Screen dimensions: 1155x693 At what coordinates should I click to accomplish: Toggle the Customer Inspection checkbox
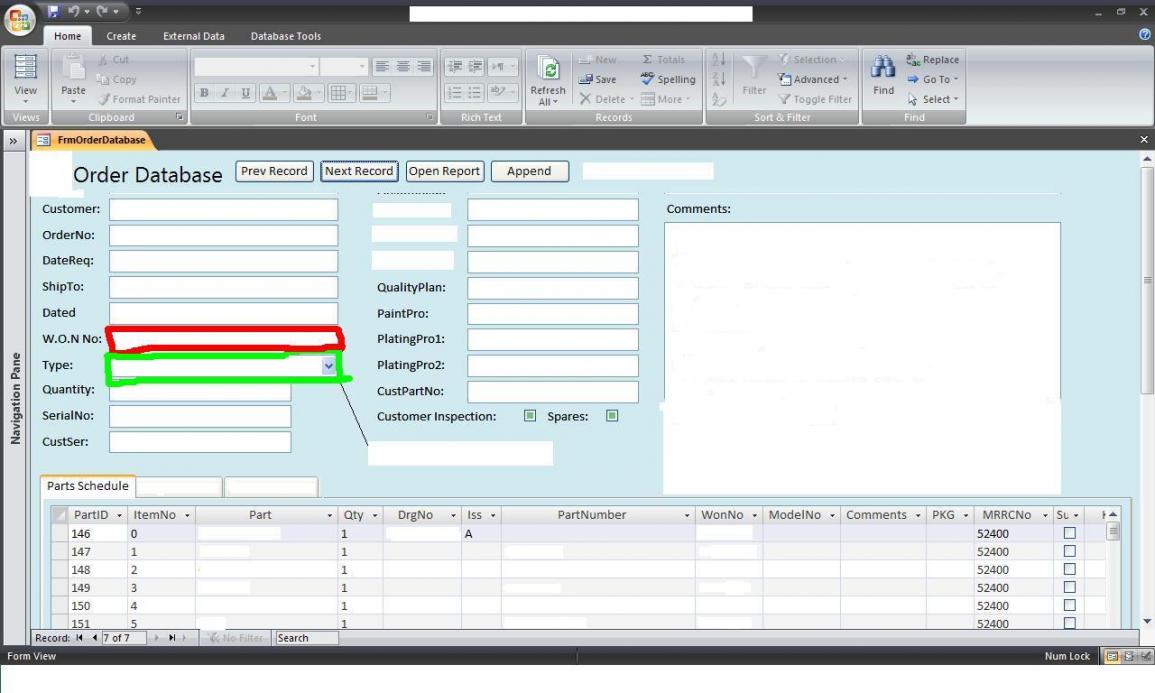click(530, 416)
